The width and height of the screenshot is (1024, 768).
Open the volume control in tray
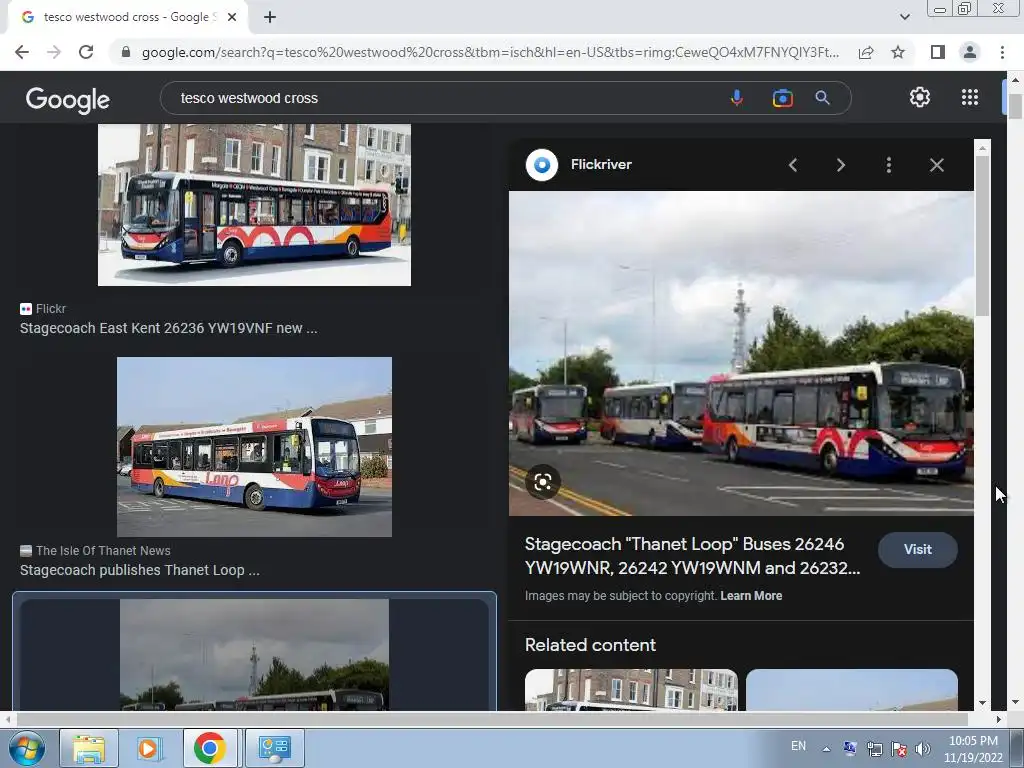(x=923, y=749)
